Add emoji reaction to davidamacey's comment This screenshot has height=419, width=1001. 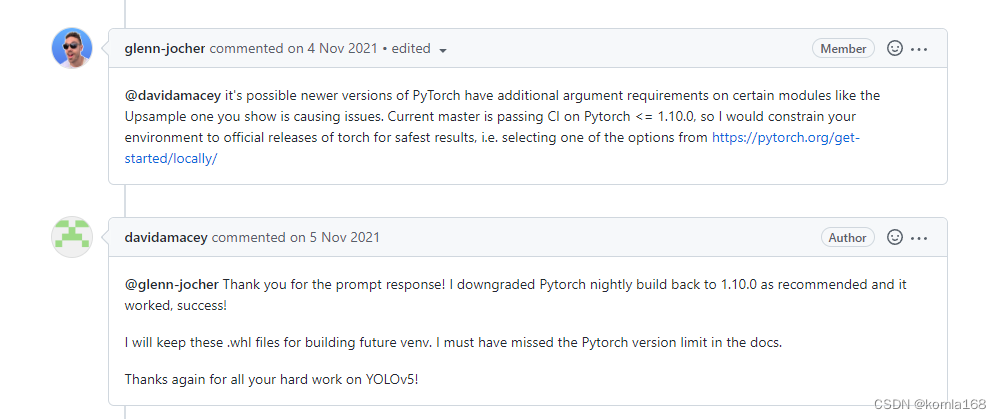coord(895,237)
